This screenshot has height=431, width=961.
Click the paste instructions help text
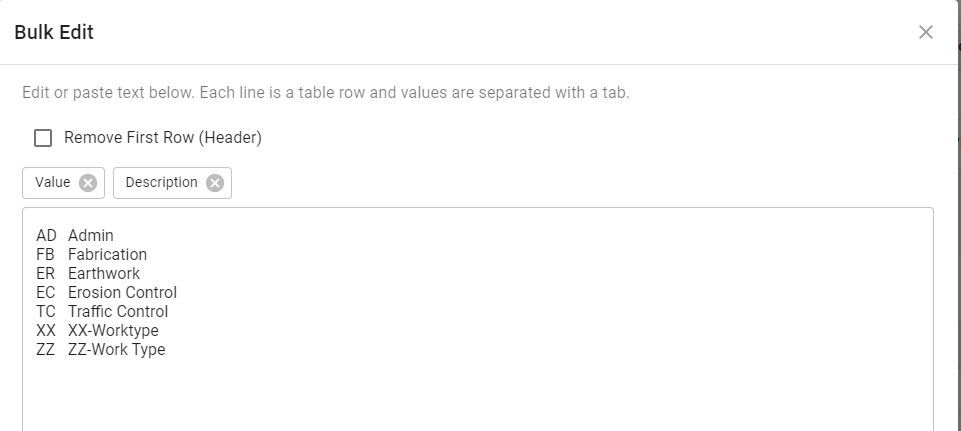click(326, 93)
